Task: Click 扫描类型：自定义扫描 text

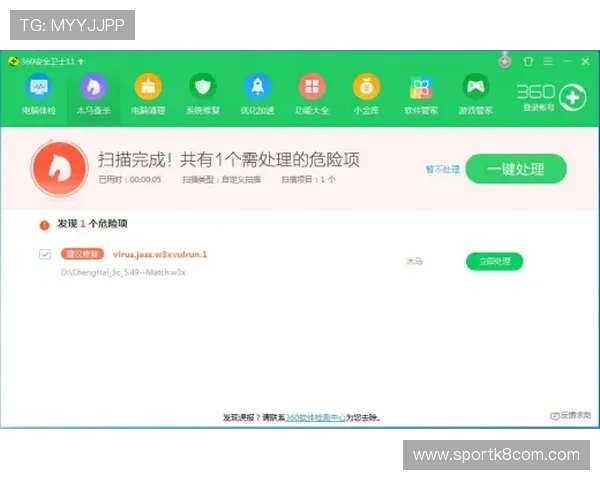Action: click(x=222, y=180)
